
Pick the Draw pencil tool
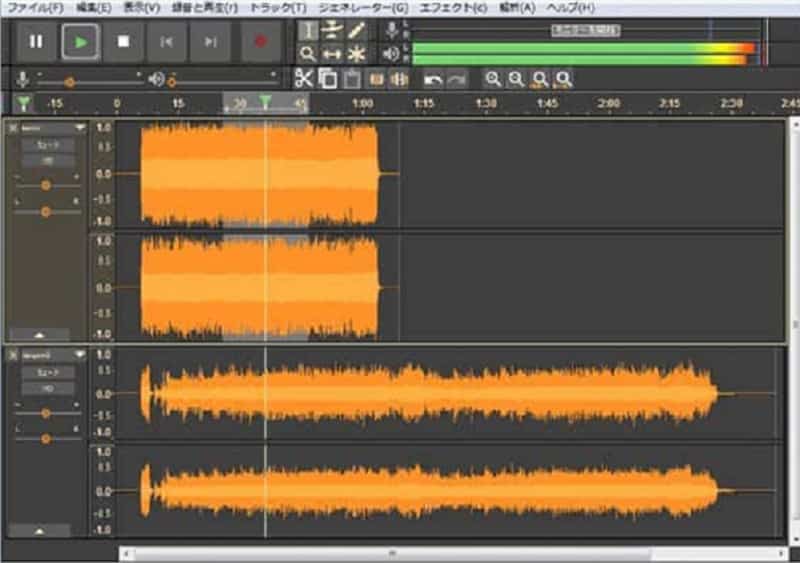[356, 30]
